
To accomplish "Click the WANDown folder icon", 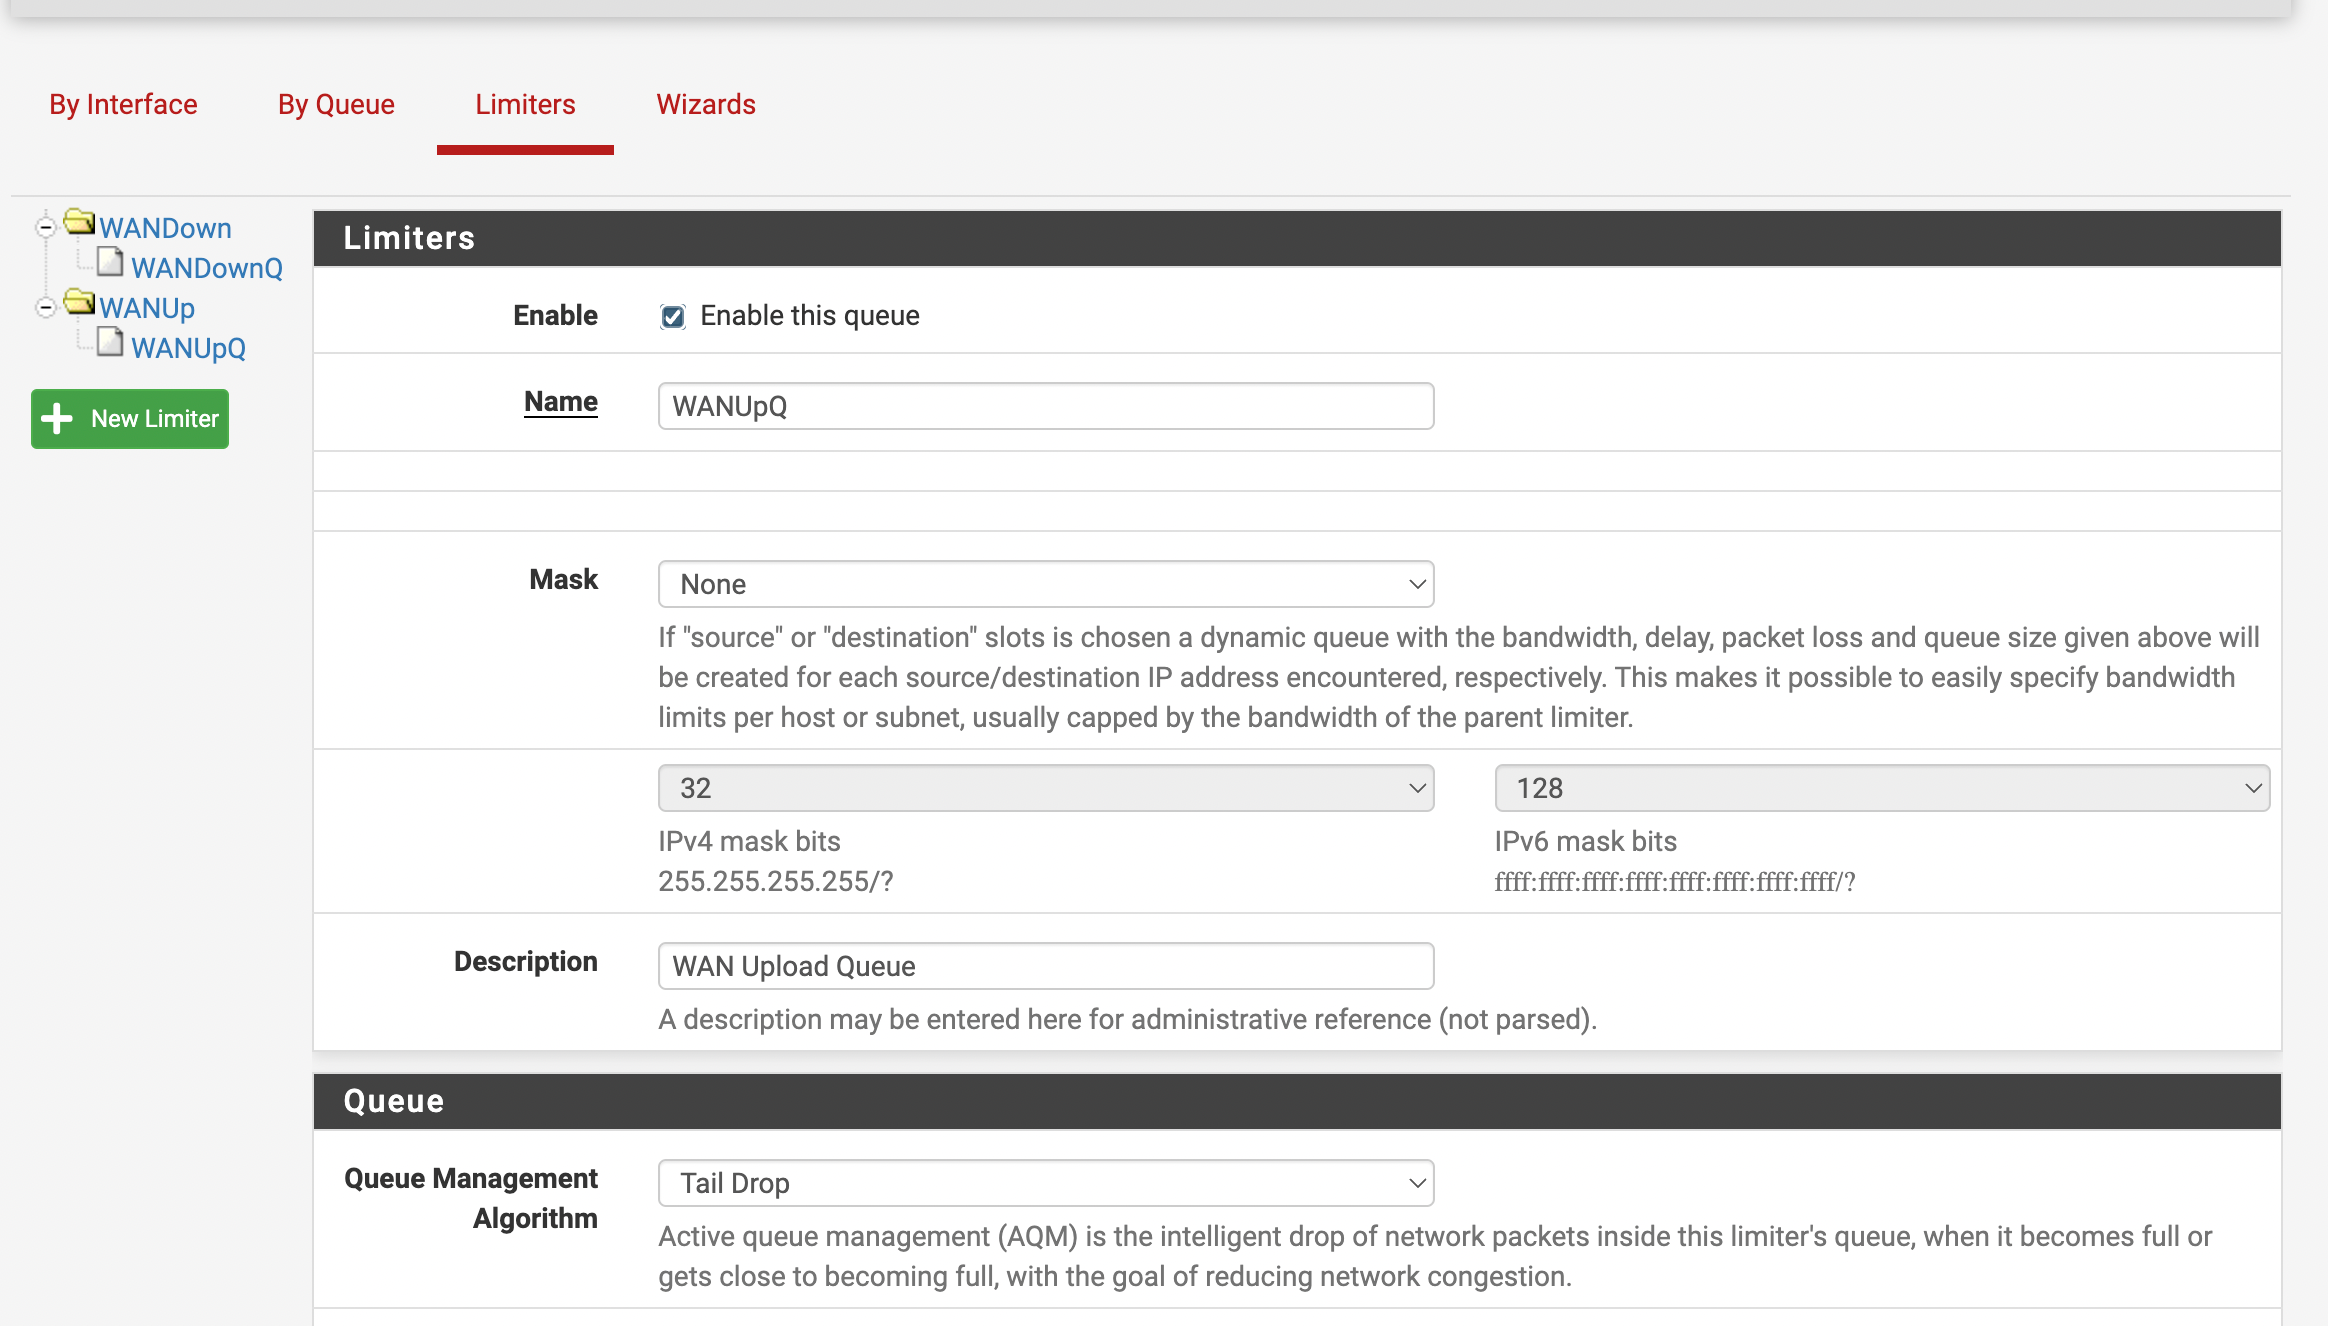I will (x=79, y=222).
